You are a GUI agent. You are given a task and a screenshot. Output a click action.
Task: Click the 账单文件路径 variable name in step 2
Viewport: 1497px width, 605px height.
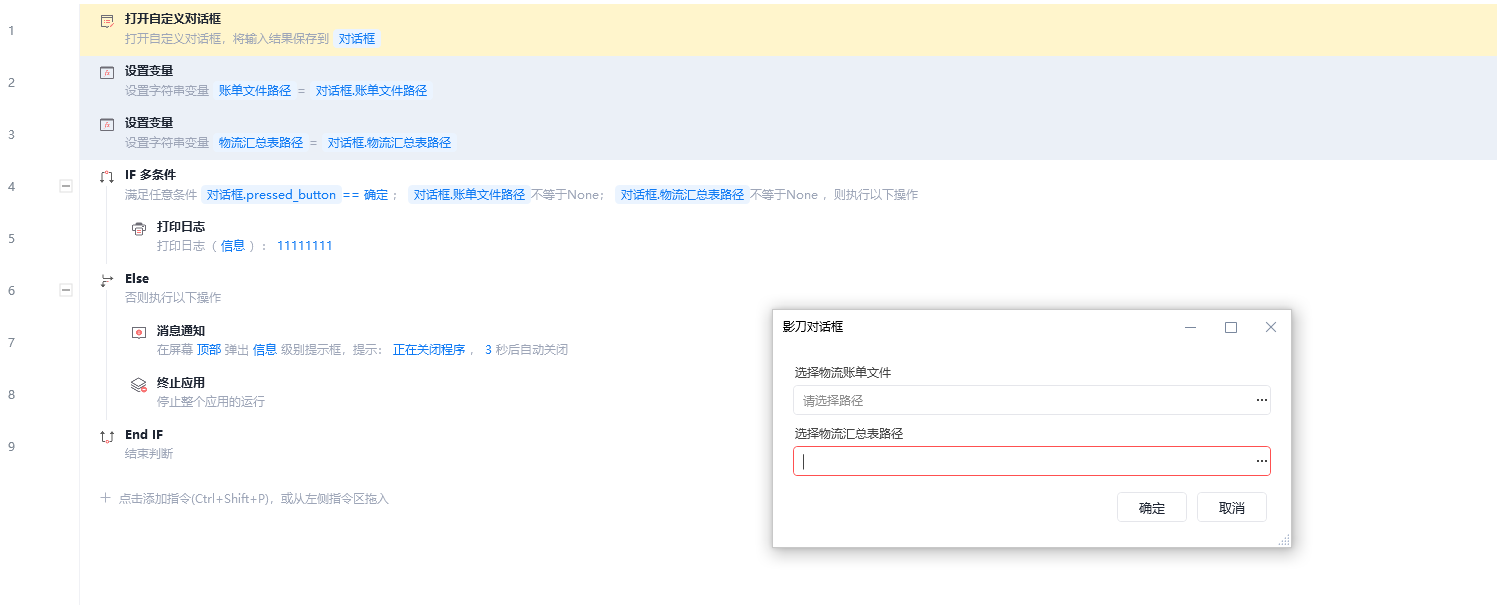[x=255, y=90]
